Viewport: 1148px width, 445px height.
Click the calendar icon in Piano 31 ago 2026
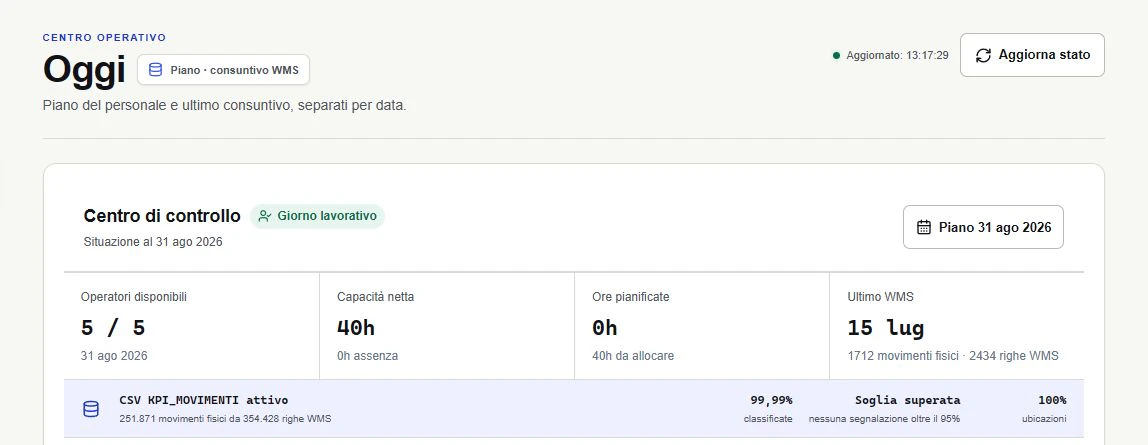[924, 227]
